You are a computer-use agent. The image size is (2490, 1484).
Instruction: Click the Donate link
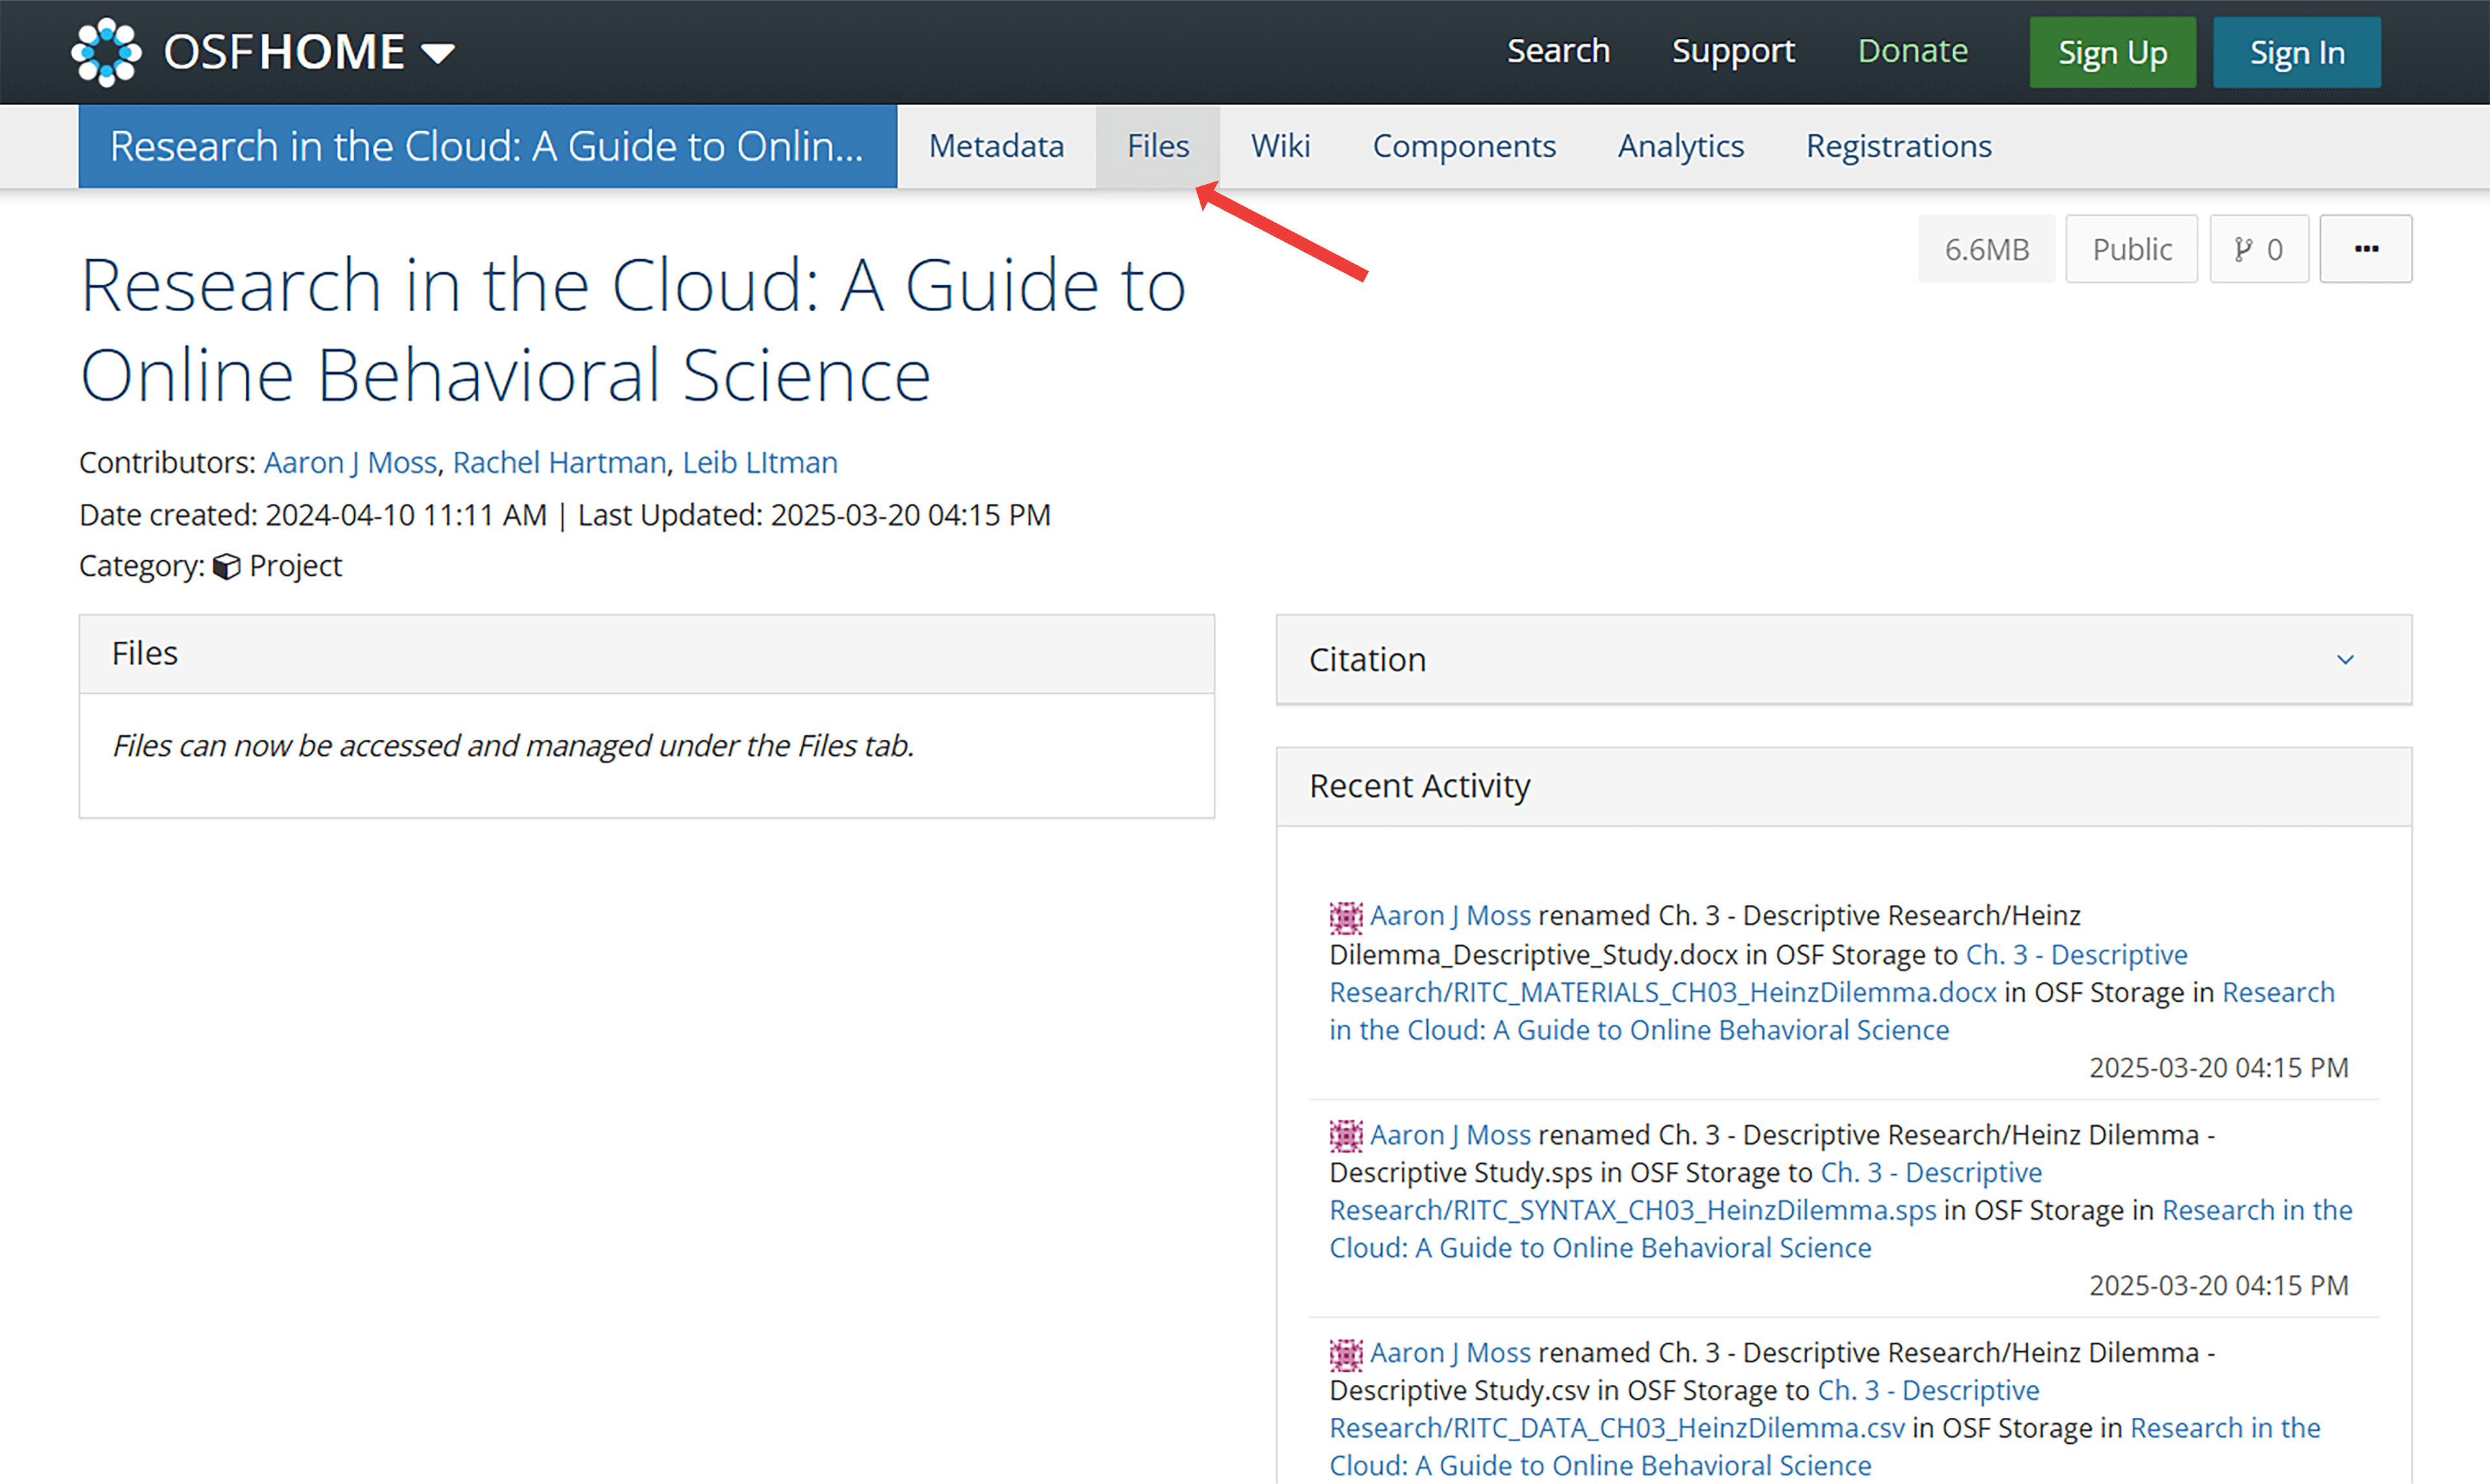pyautogui.click(x=1912, y=51)
